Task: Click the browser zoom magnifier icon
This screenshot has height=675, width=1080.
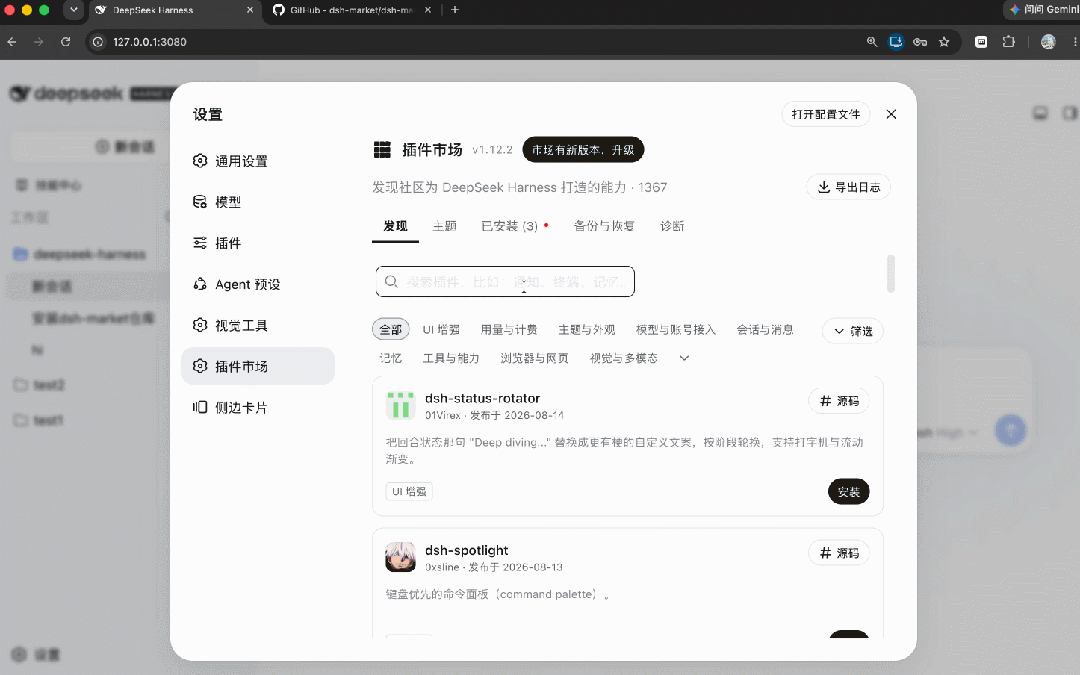Action: [872, 42]
